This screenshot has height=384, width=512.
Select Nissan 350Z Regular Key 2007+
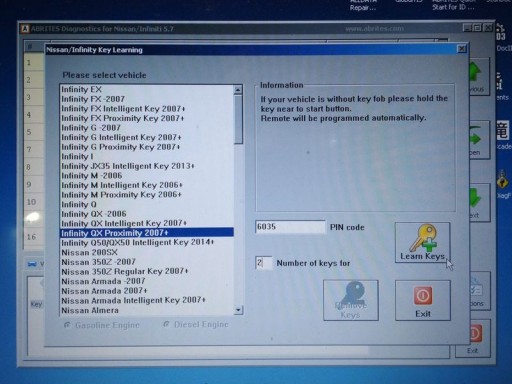147,272
